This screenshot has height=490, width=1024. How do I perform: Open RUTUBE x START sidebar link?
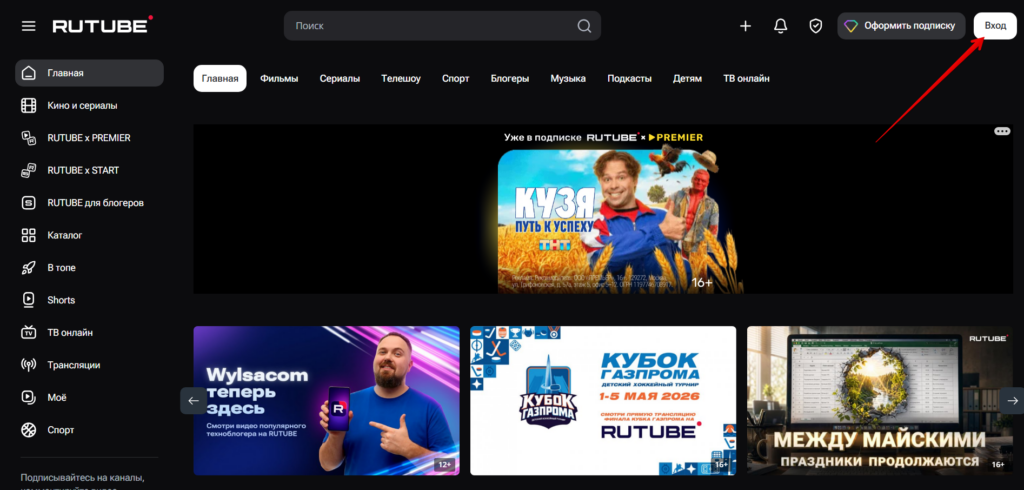[89, 171]
